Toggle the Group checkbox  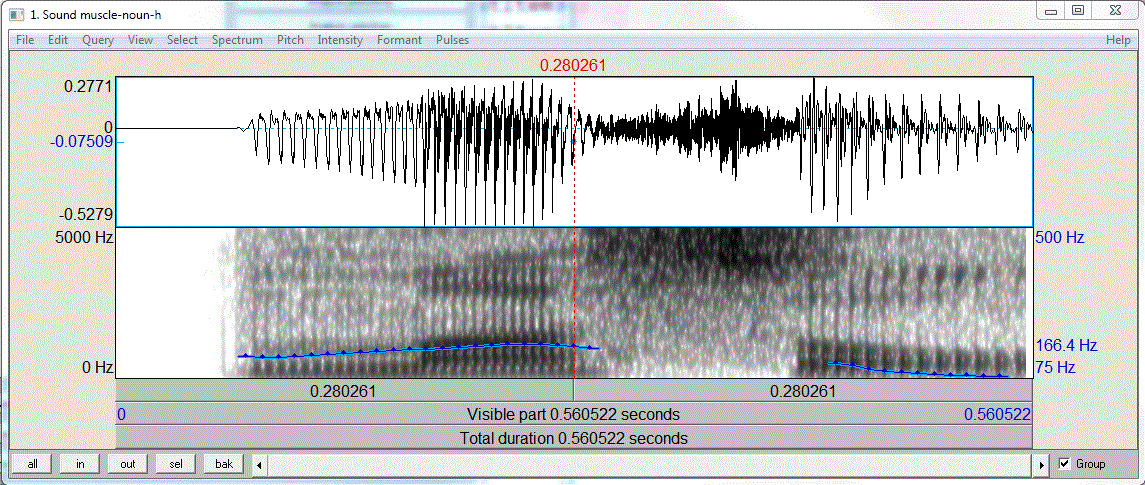[x=1064, y=464]
